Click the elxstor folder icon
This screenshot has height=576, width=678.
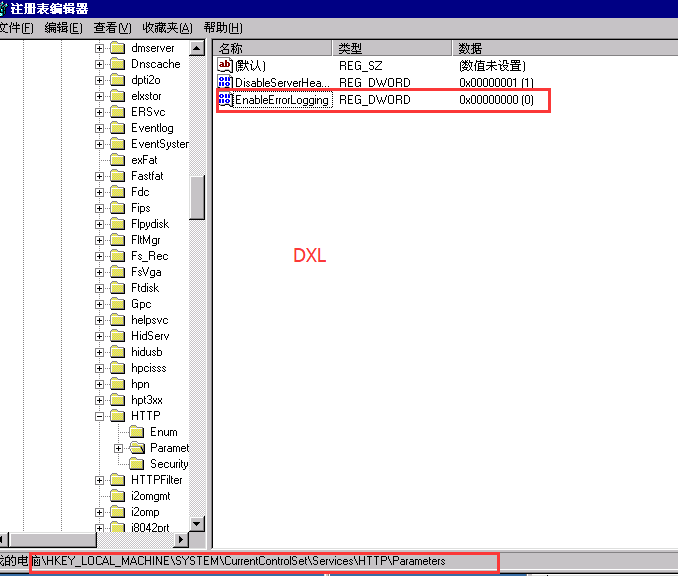click(118, 96)
